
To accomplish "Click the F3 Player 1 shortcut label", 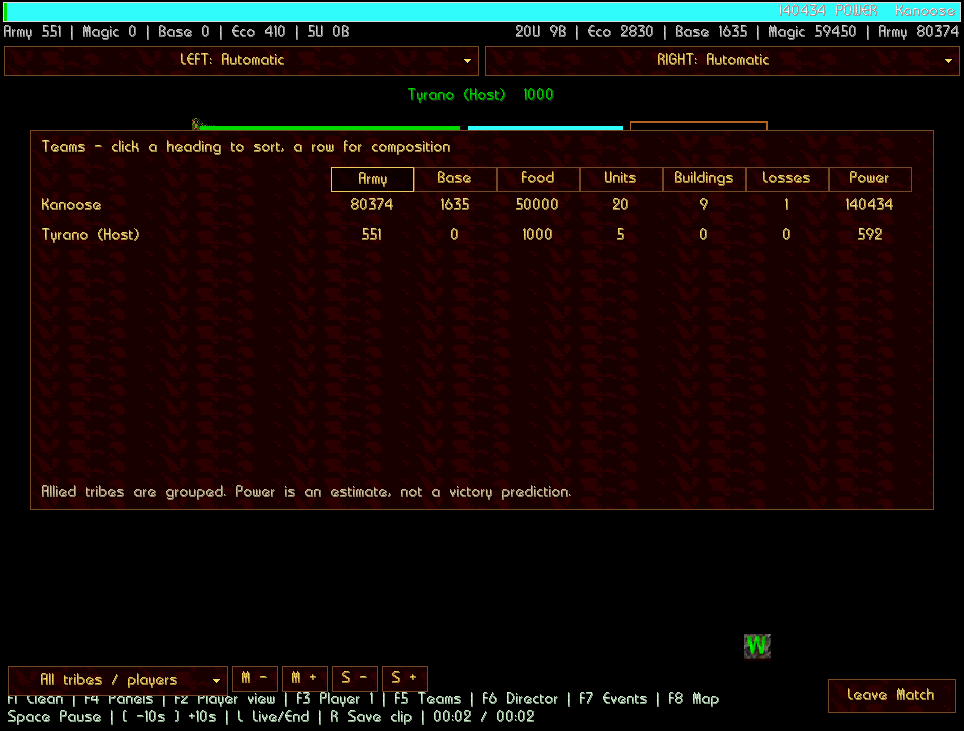I will 335,700.
